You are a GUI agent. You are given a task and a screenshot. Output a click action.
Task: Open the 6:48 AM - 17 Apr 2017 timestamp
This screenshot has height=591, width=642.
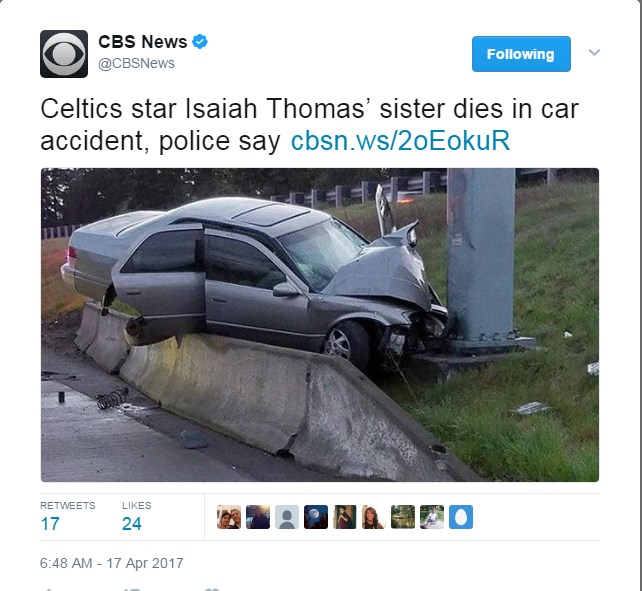pyautogui.click(x=111, y=563)
